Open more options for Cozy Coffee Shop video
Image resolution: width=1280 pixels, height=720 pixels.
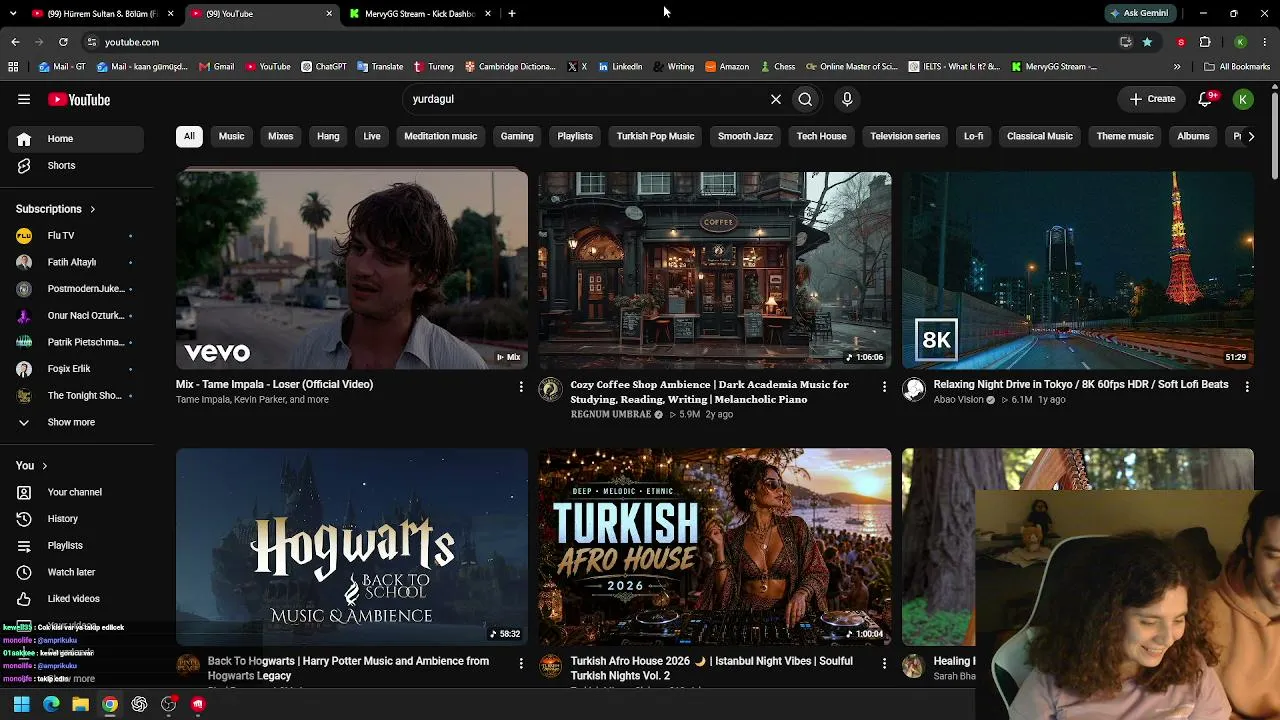click(x=883, y=386)
